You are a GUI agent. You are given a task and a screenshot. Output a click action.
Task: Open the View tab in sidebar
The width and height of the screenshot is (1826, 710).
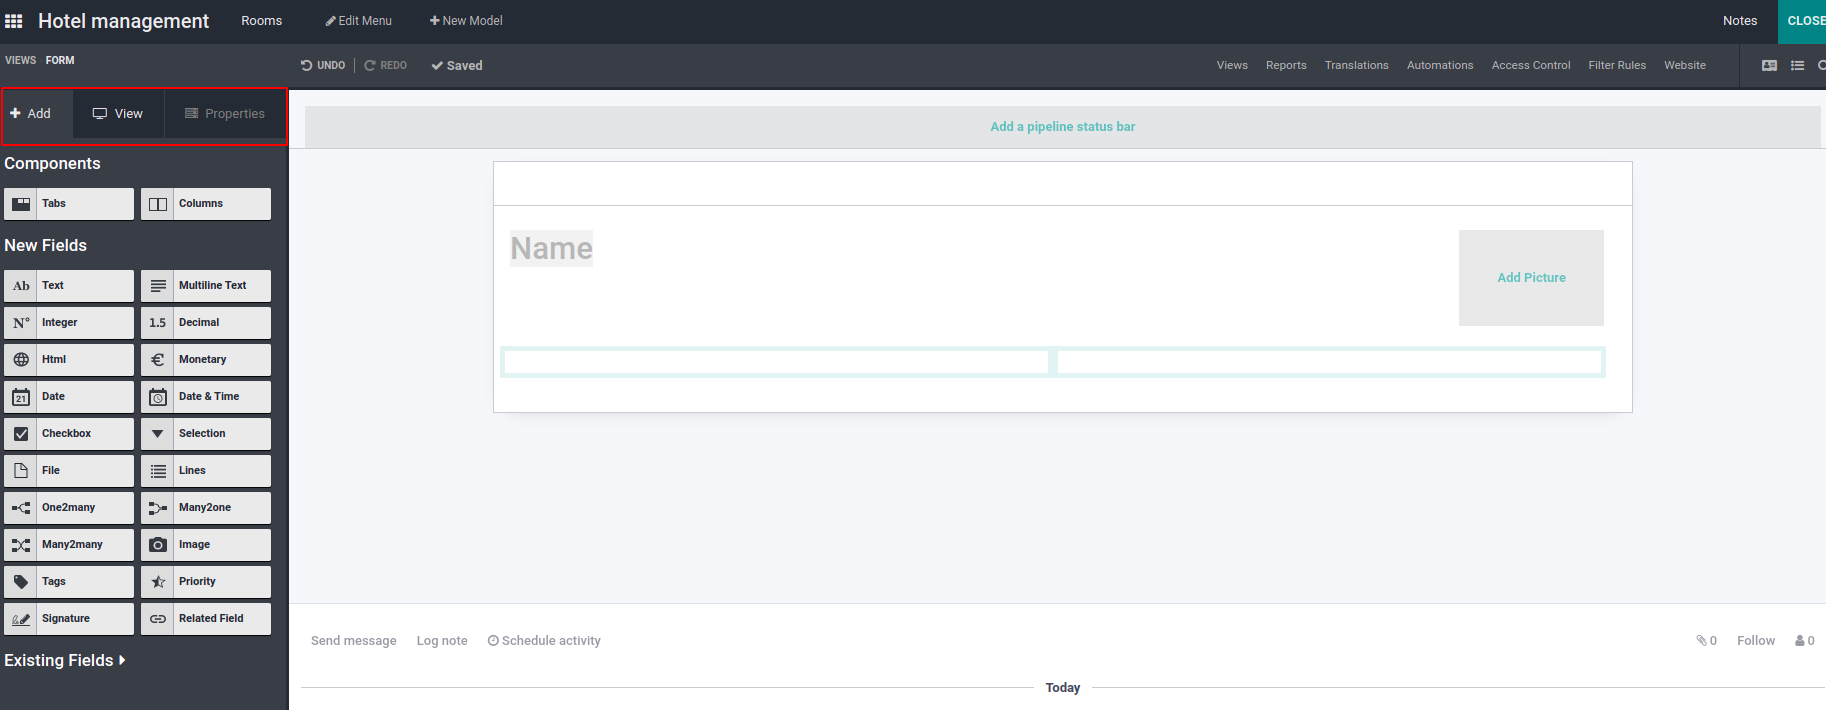pos(118,114)
